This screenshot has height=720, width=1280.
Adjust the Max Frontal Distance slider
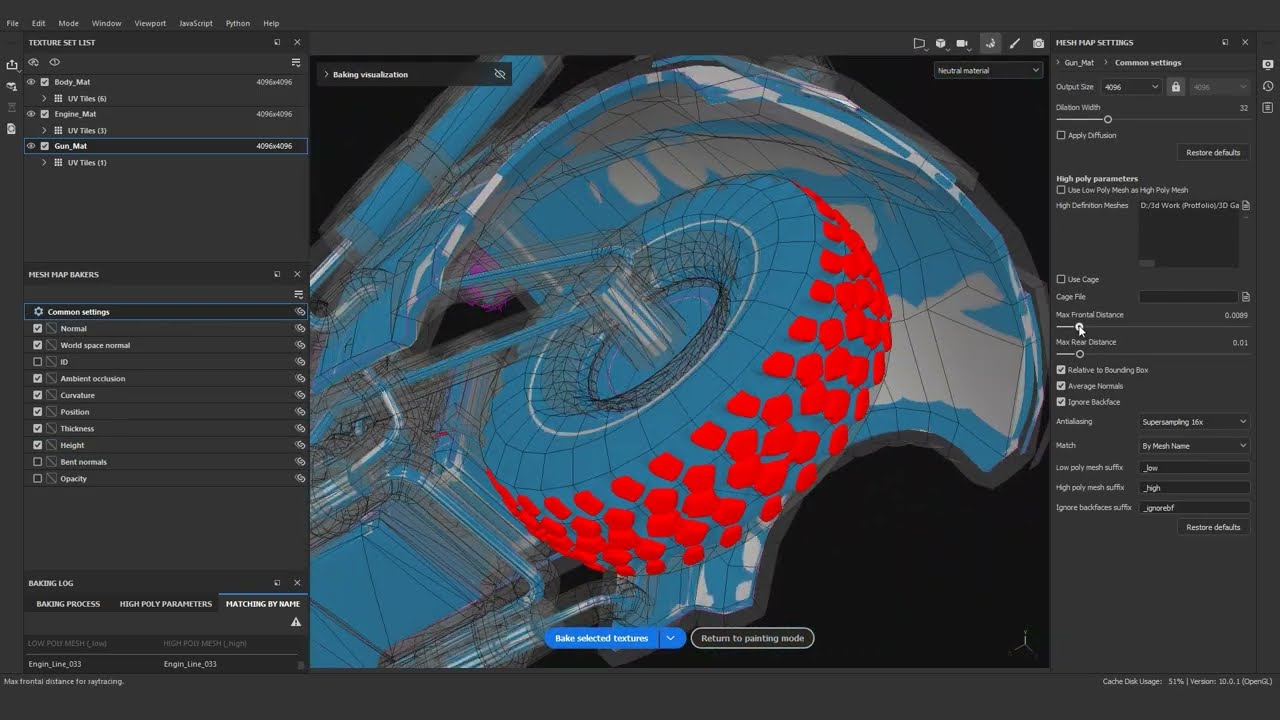1080,327
